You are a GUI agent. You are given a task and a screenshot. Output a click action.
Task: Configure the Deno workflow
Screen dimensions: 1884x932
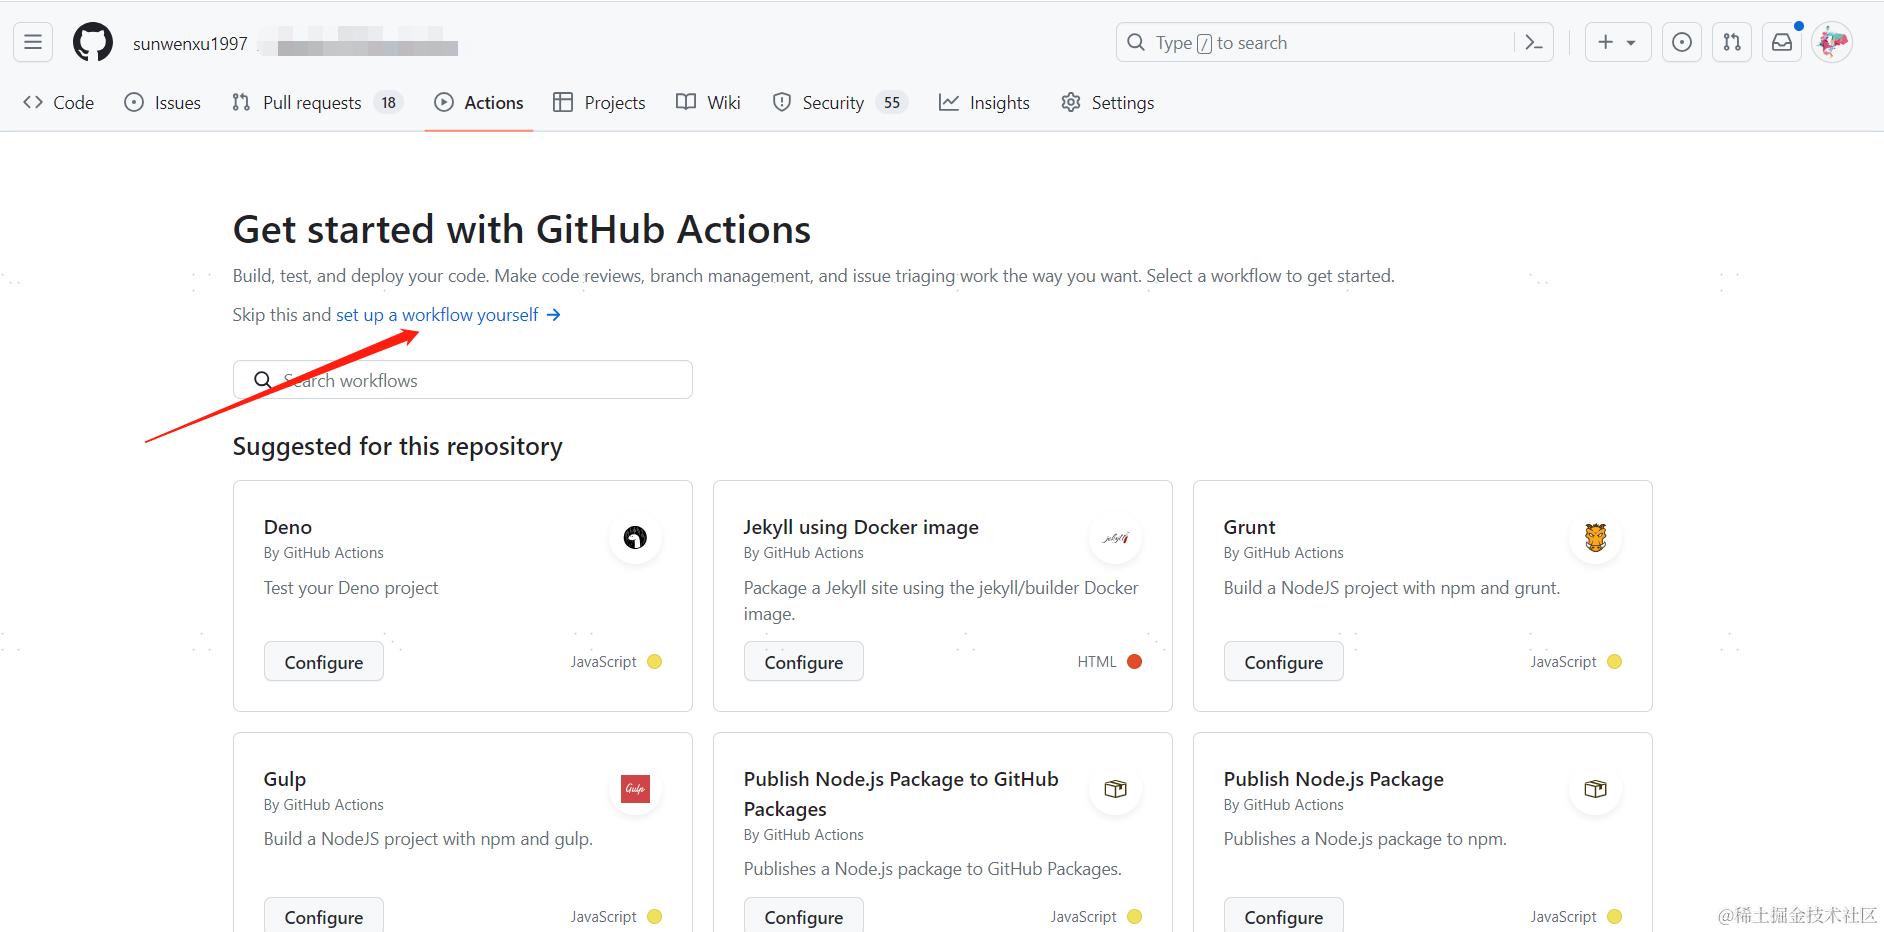324,662
